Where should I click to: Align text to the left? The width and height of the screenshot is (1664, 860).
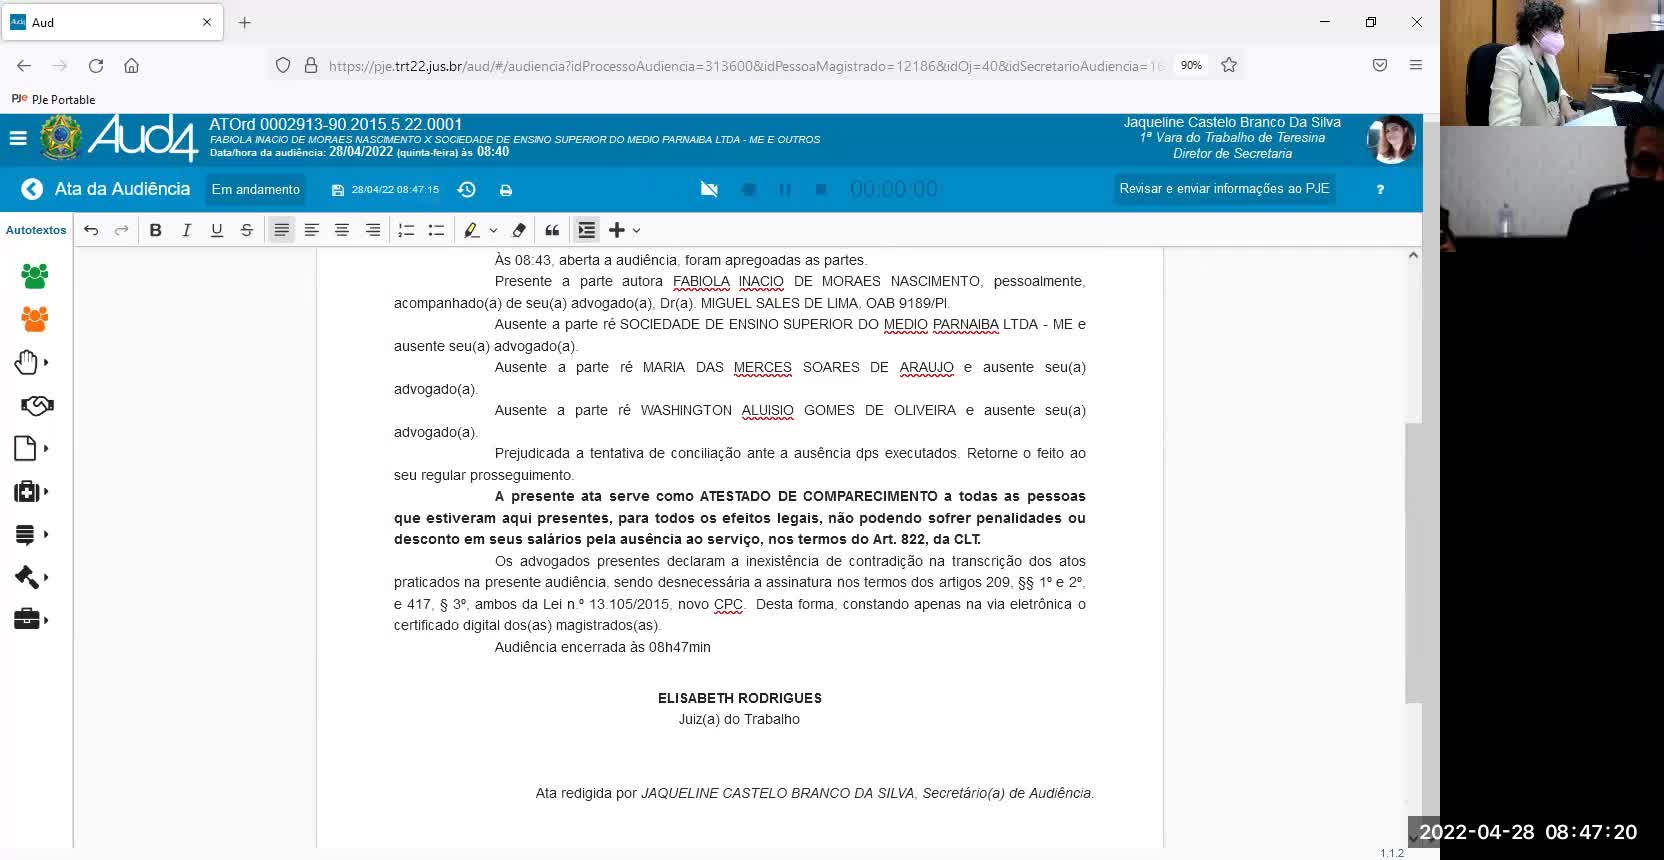(312, 230)
